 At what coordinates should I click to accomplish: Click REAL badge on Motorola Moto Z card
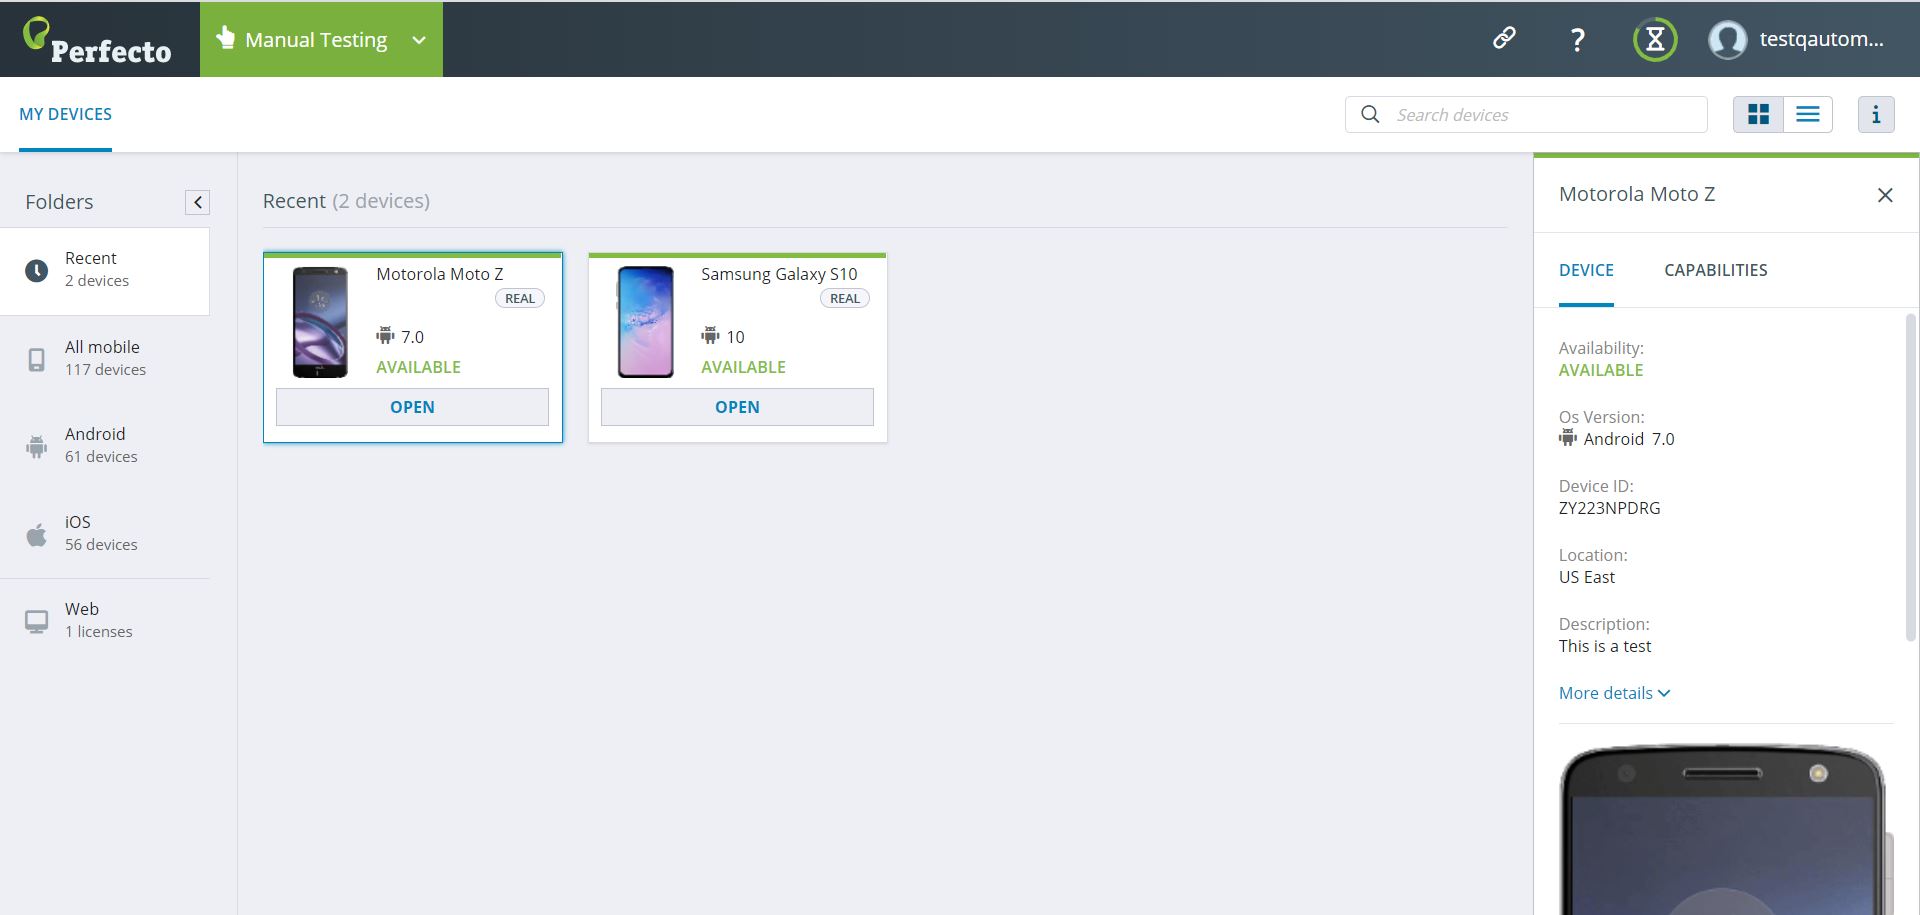(520, 298)
